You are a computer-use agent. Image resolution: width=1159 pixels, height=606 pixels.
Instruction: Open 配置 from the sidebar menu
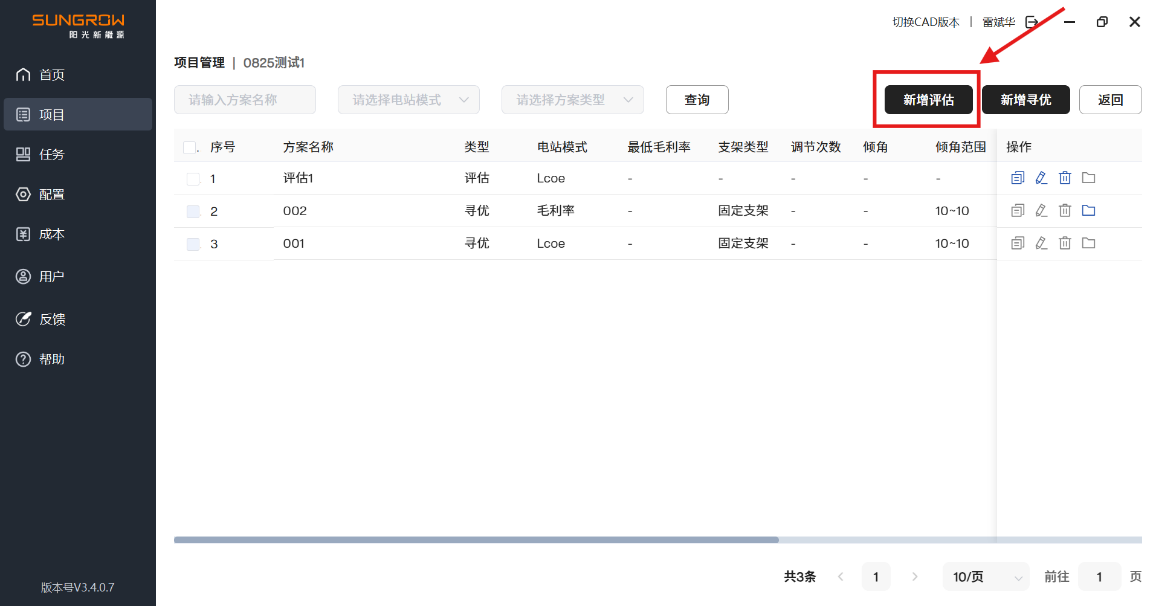tap(52, 194)
